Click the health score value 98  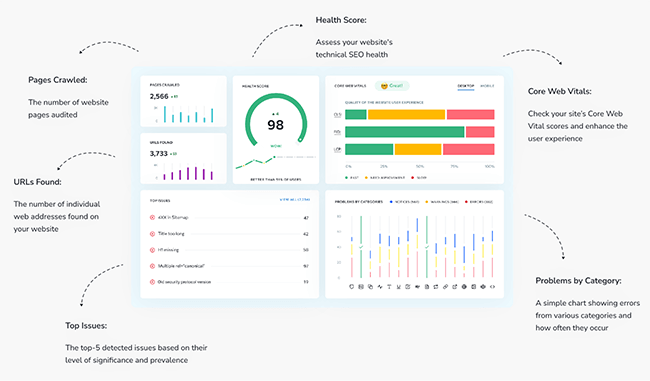[x=276, y=125]
